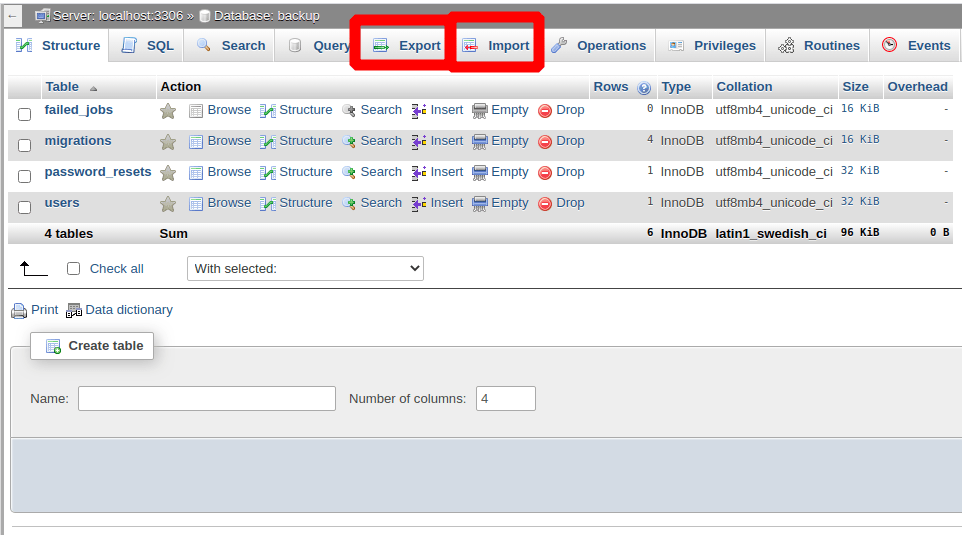Click Drop icon in users row

tap(545, 204)
